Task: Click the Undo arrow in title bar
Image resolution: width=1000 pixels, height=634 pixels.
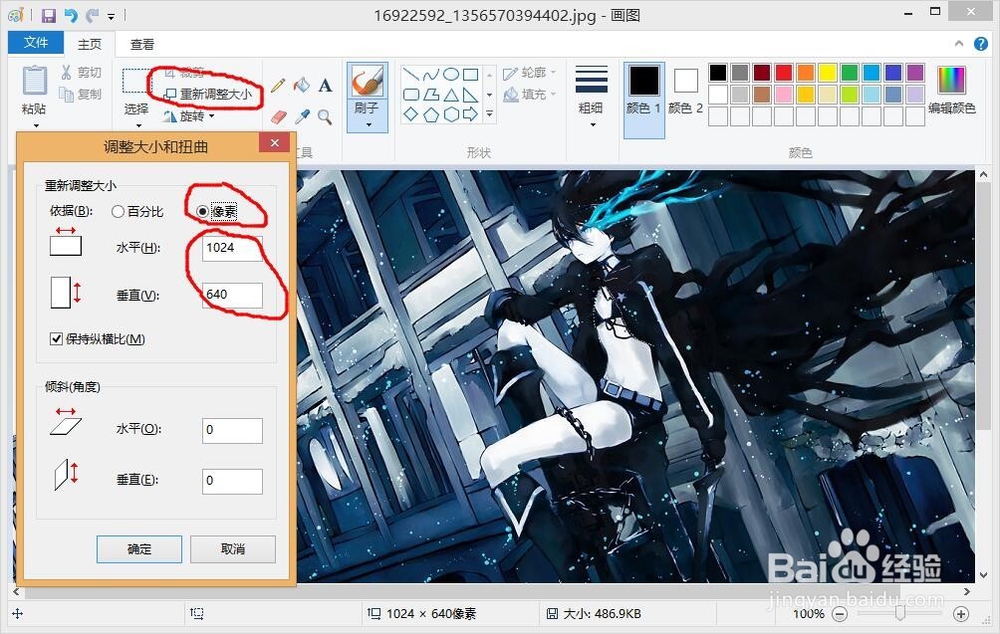Action: pos(71,15)
